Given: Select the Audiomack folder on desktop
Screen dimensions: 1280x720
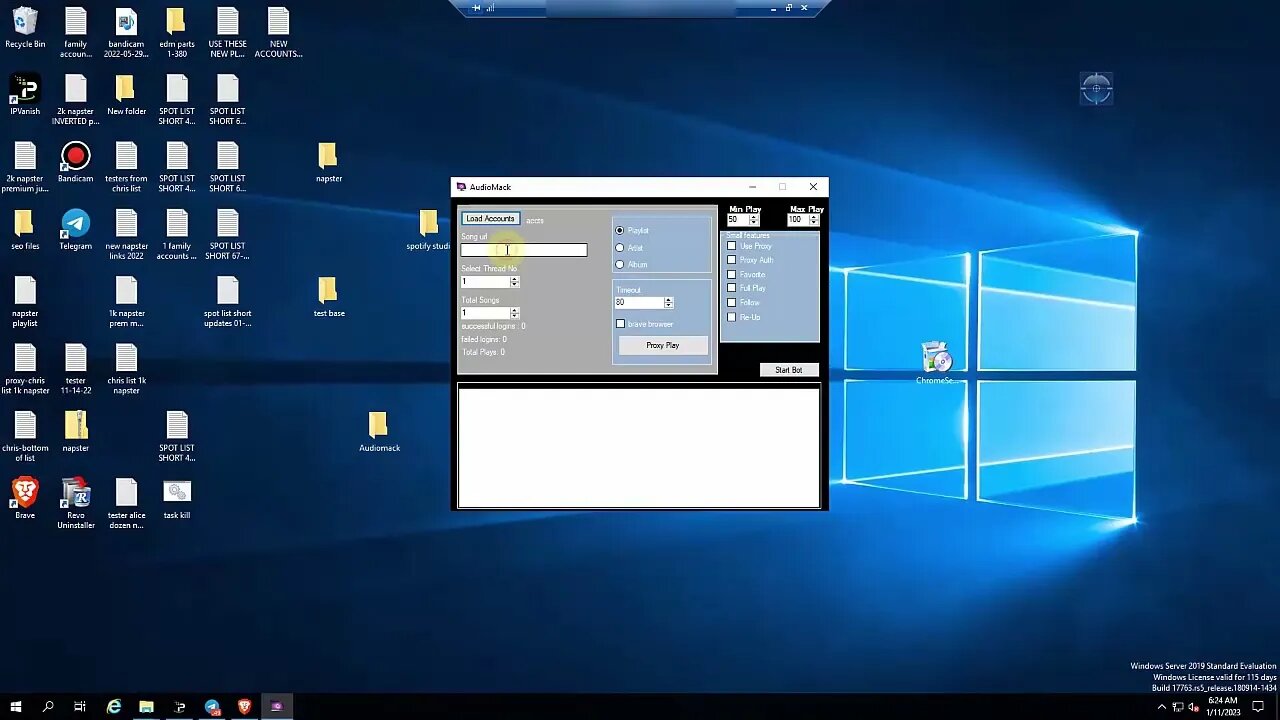Looking at the screenshot, I should 379,431.
